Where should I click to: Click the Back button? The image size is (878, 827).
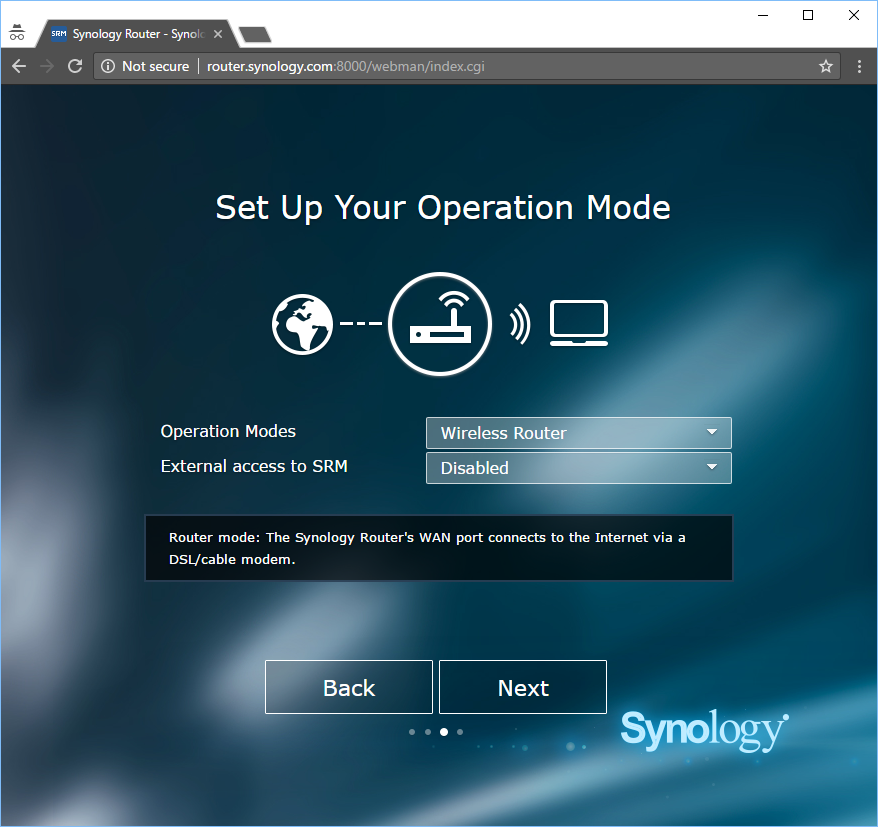(349, 687)
